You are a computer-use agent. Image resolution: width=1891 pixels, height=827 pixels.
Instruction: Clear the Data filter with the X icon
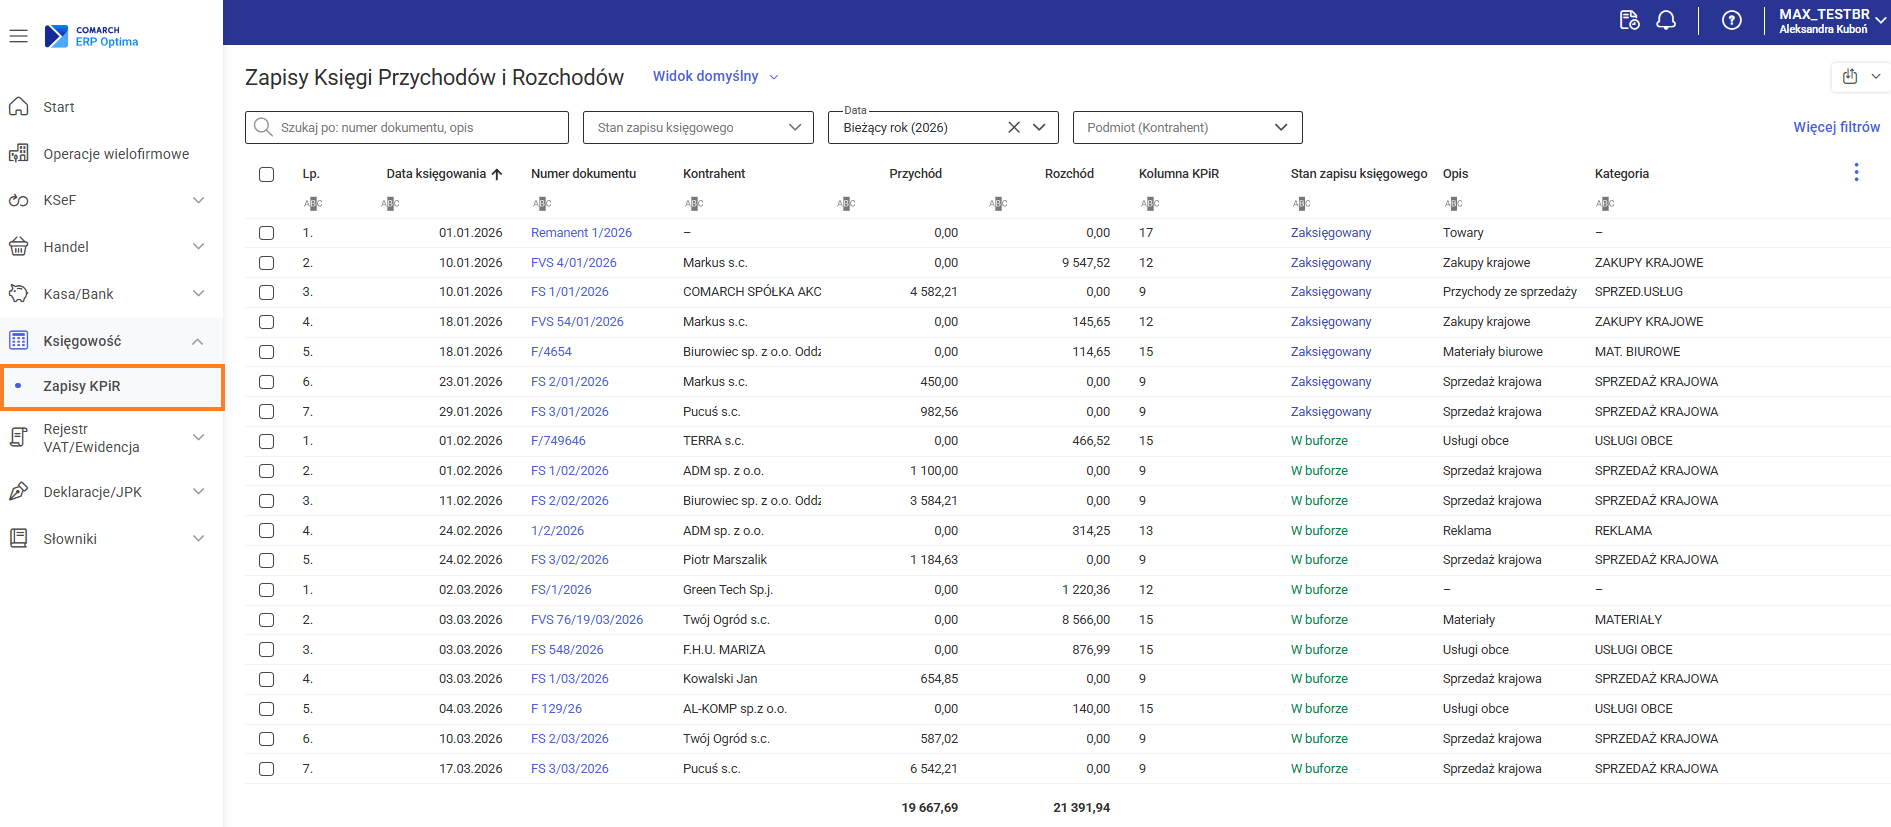(x=1014, y=128)
